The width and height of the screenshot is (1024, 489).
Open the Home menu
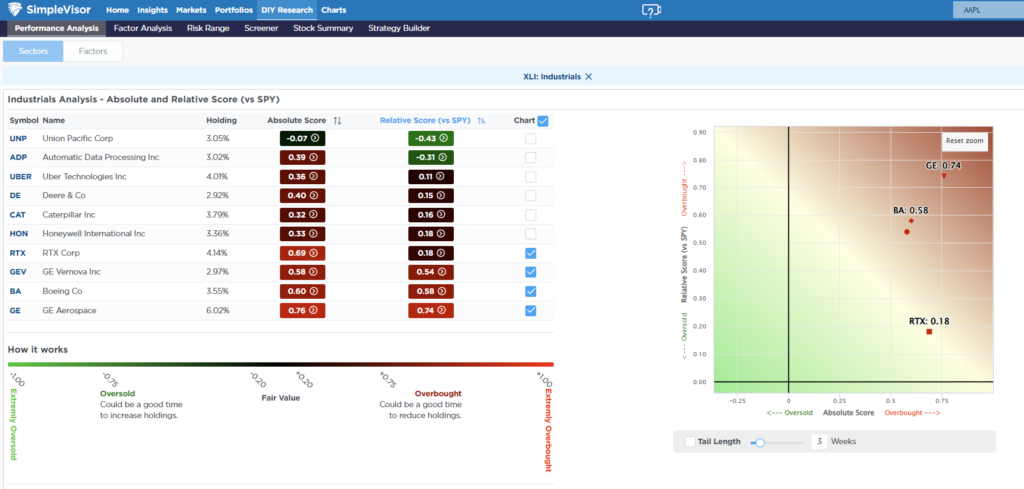(x=118, y=10)
